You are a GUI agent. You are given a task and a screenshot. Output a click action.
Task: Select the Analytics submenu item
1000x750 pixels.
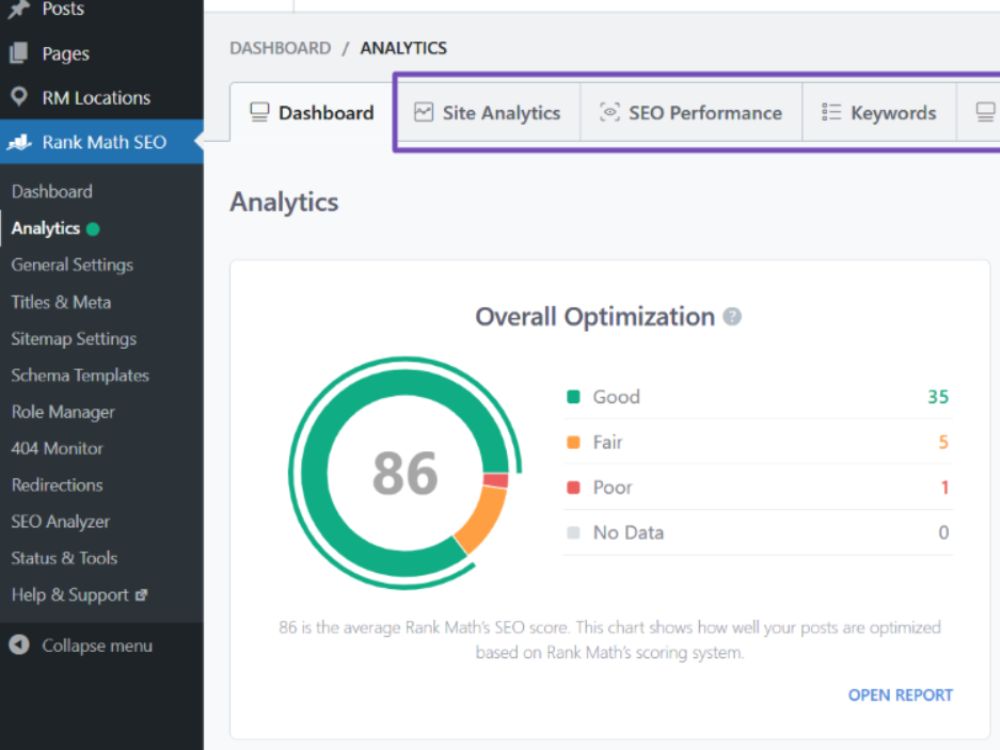tap(45, 228)
